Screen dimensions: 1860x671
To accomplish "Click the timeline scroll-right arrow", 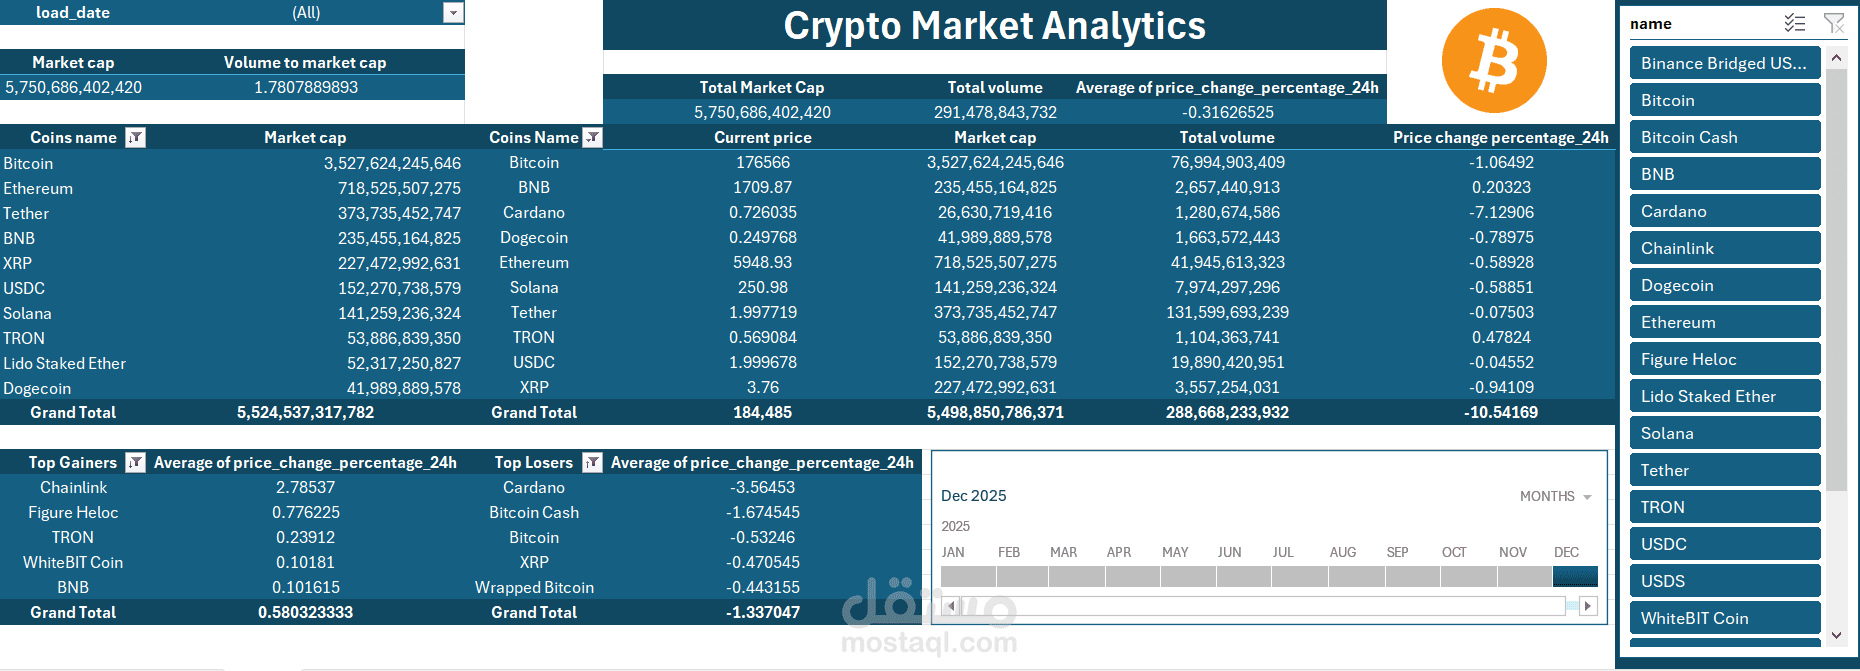I will pos(1587,605).
